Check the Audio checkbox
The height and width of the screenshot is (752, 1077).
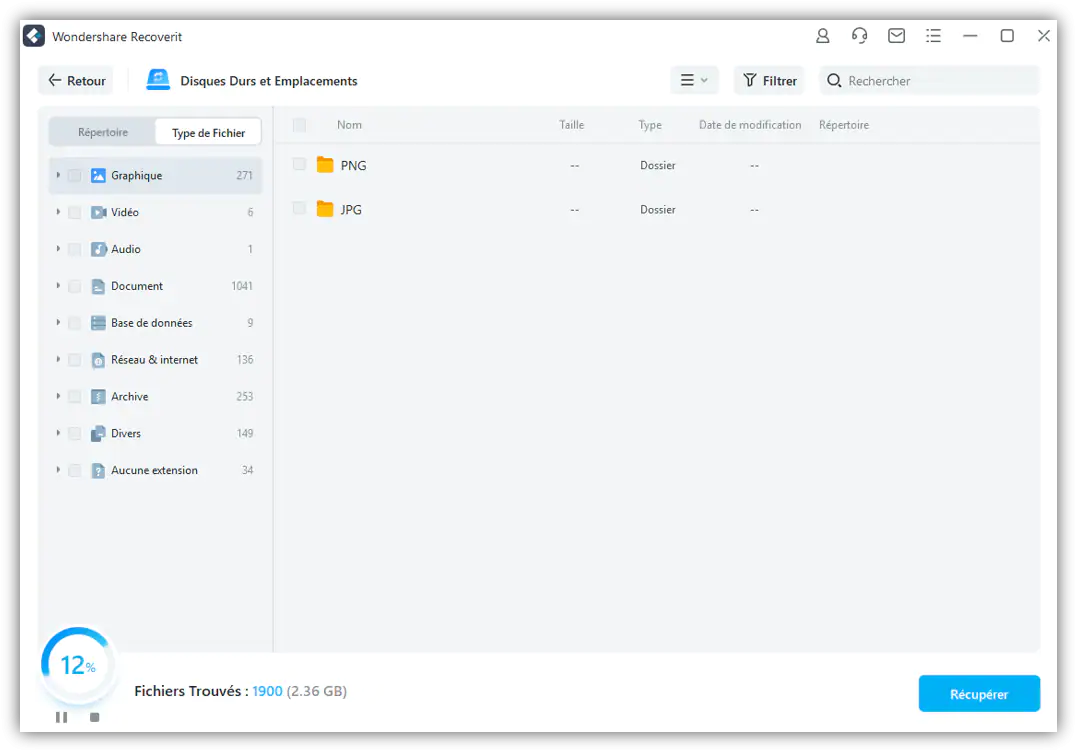point(75,249)
